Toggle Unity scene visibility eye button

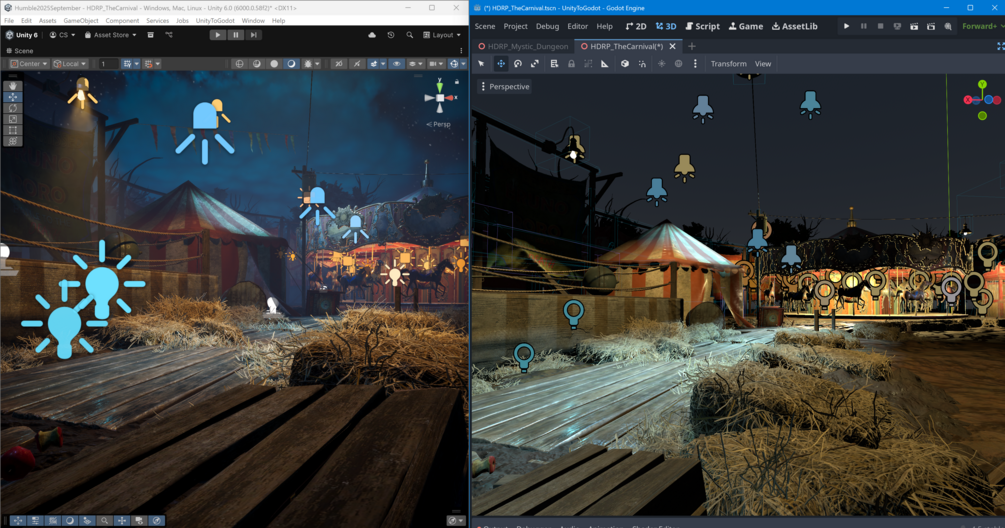(x=397, y=64)
